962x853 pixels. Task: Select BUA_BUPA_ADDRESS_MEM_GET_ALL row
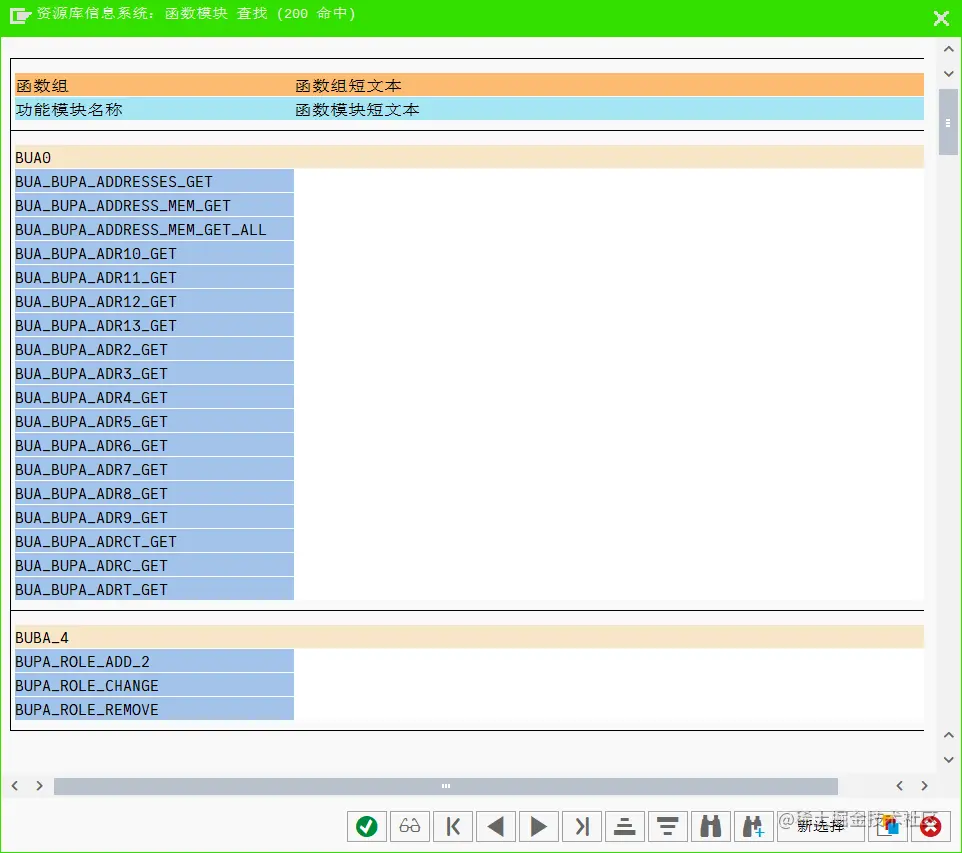pos(154,230)
